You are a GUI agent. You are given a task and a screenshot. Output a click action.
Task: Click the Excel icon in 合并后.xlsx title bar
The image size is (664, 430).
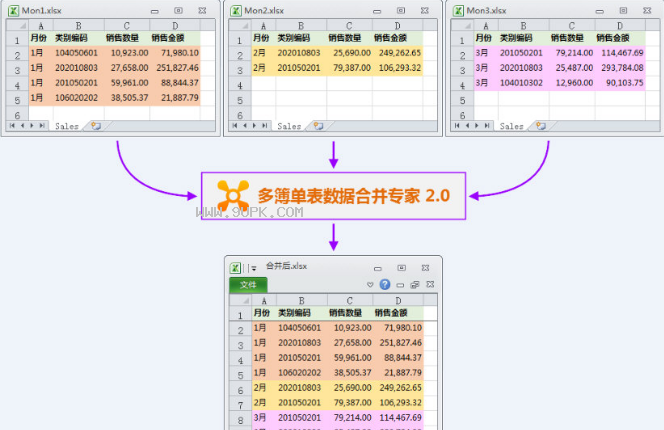pos(235,268)
